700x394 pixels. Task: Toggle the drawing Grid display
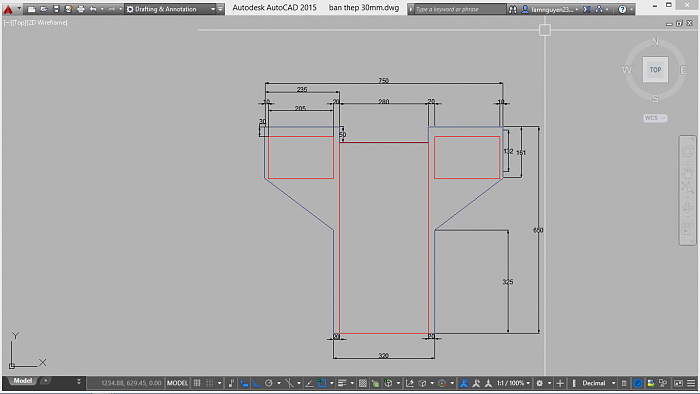tap(197, 383)
